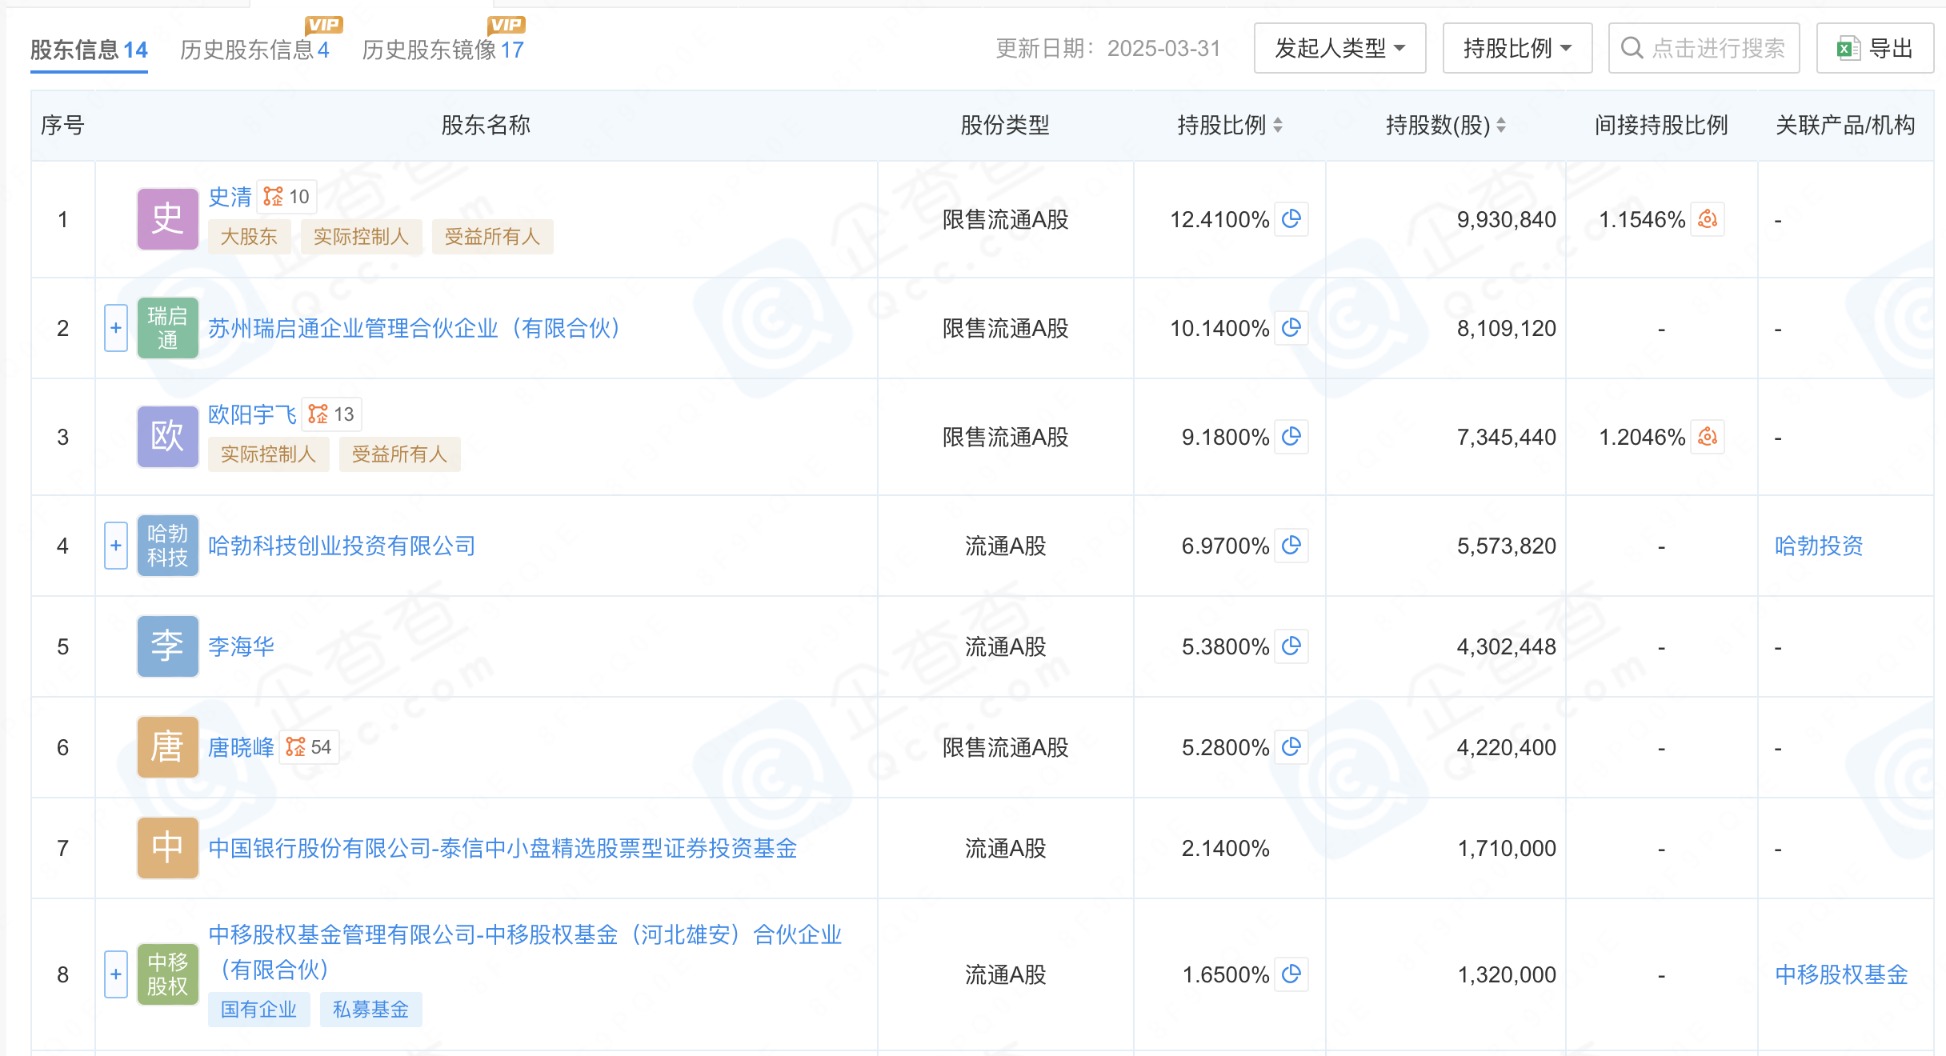Click relation graph badge 10 next to 史清
Screen dimensions: 1946x1056
pos(287,197)
